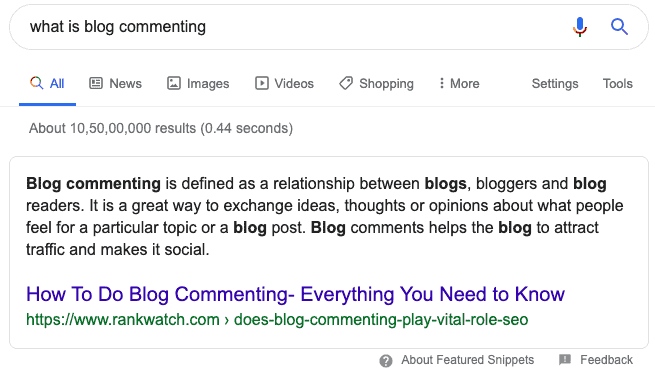Click the question mark help icon
The height and width of the screenshot is (377, 655).
coord(386,360)
